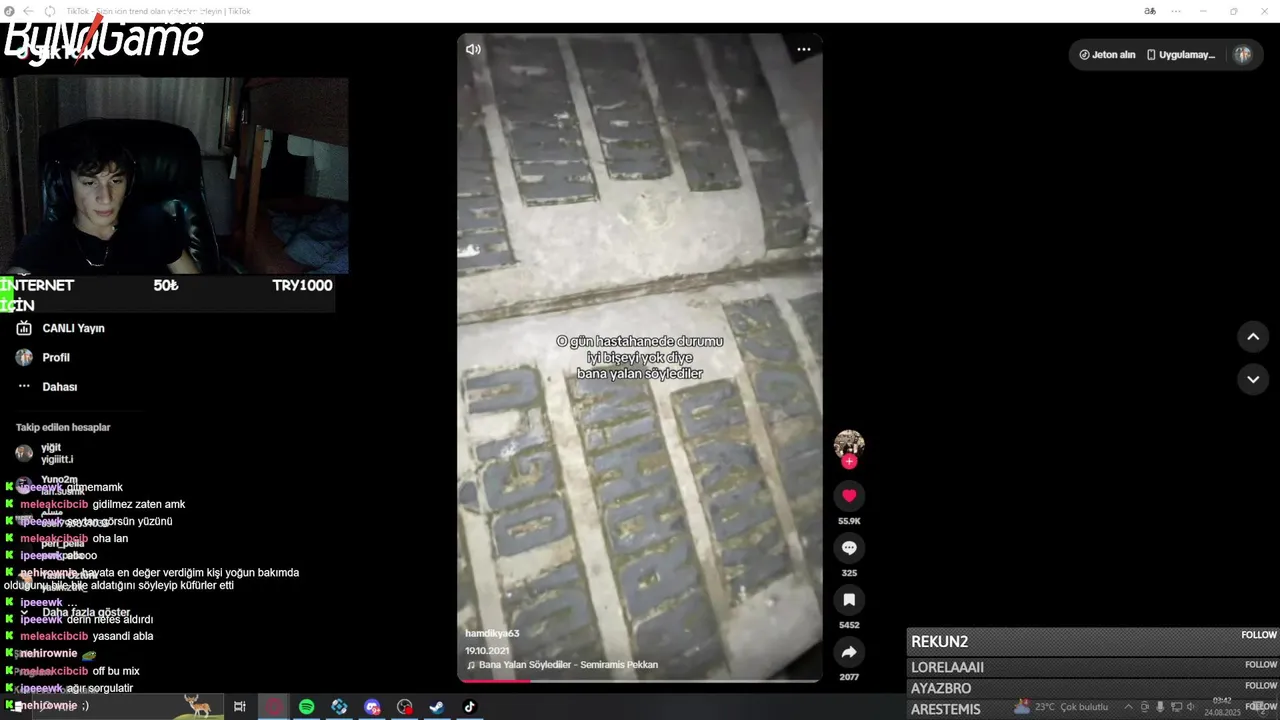1280x720 pixels.
Task: Click Takip edilen hesaplar heading
Action: click(63, 427)
